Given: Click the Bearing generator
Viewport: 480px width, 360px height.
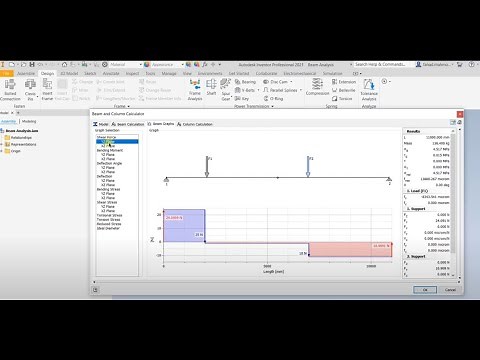Looking at the screenshot, I should (245, 82).
